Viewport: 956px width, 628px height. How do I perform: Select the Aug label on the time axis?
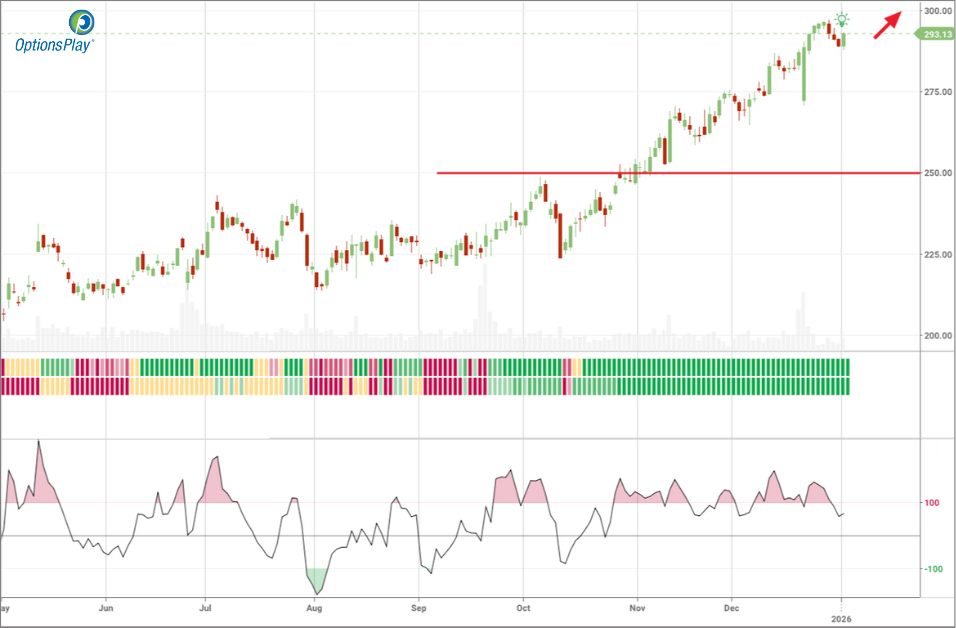point(314,607)
